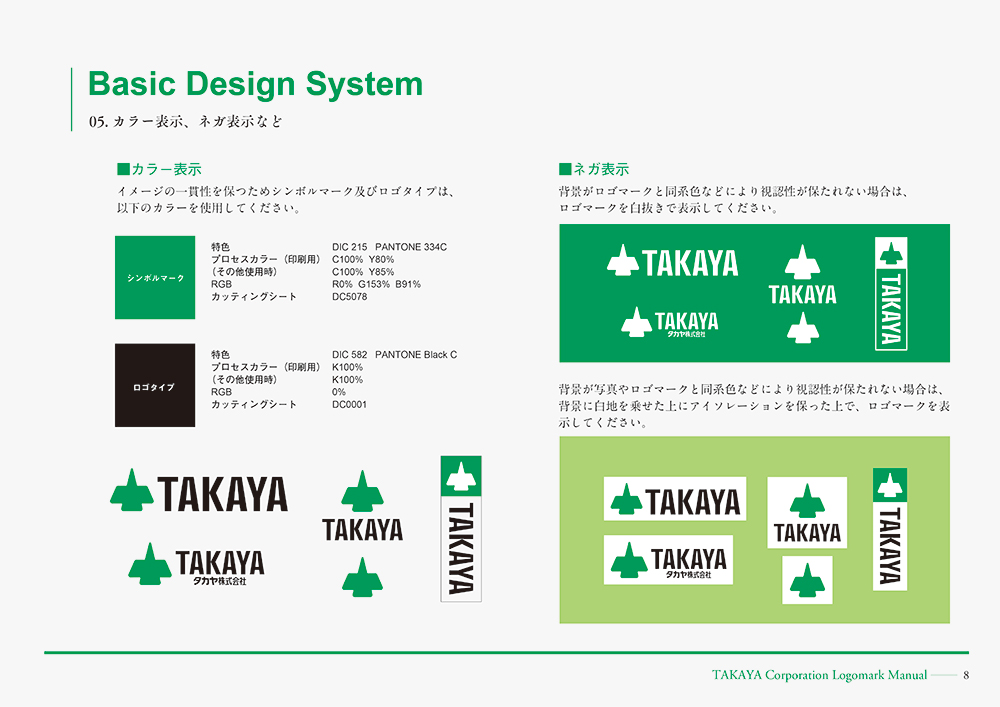Select the green シンボルマーク color swatch
The image size is (1000, 707).
[x=155, y=277]
